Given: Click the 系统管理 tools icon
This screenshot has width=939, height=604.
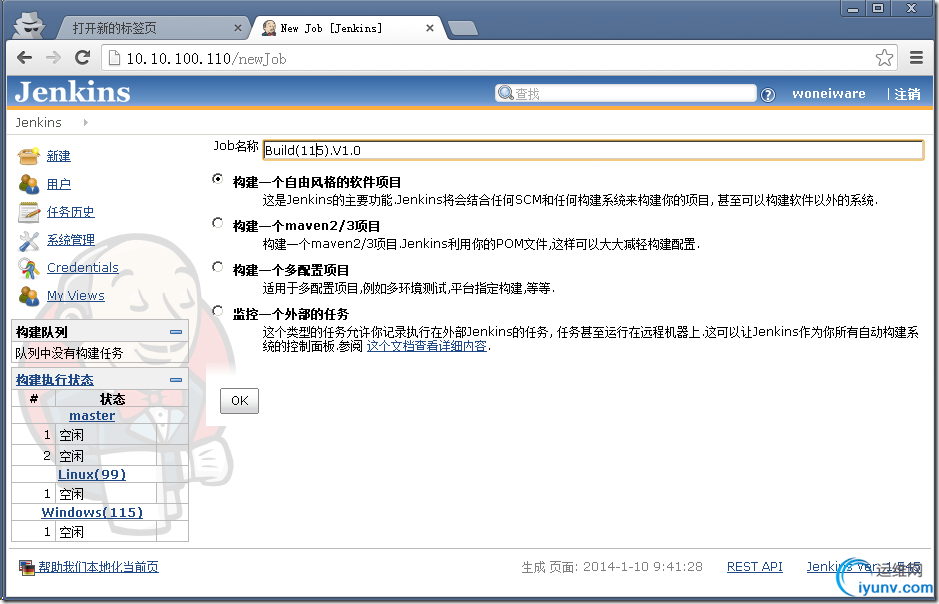Looking at the screenshot, I should click(29, 240).
